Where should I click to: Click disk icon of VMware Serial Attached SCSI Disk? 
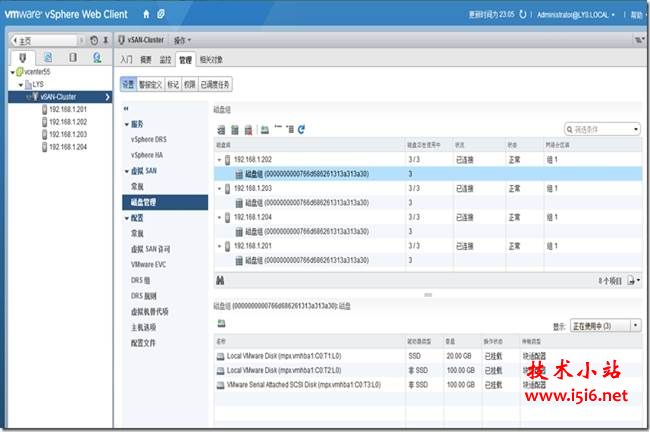221,385
